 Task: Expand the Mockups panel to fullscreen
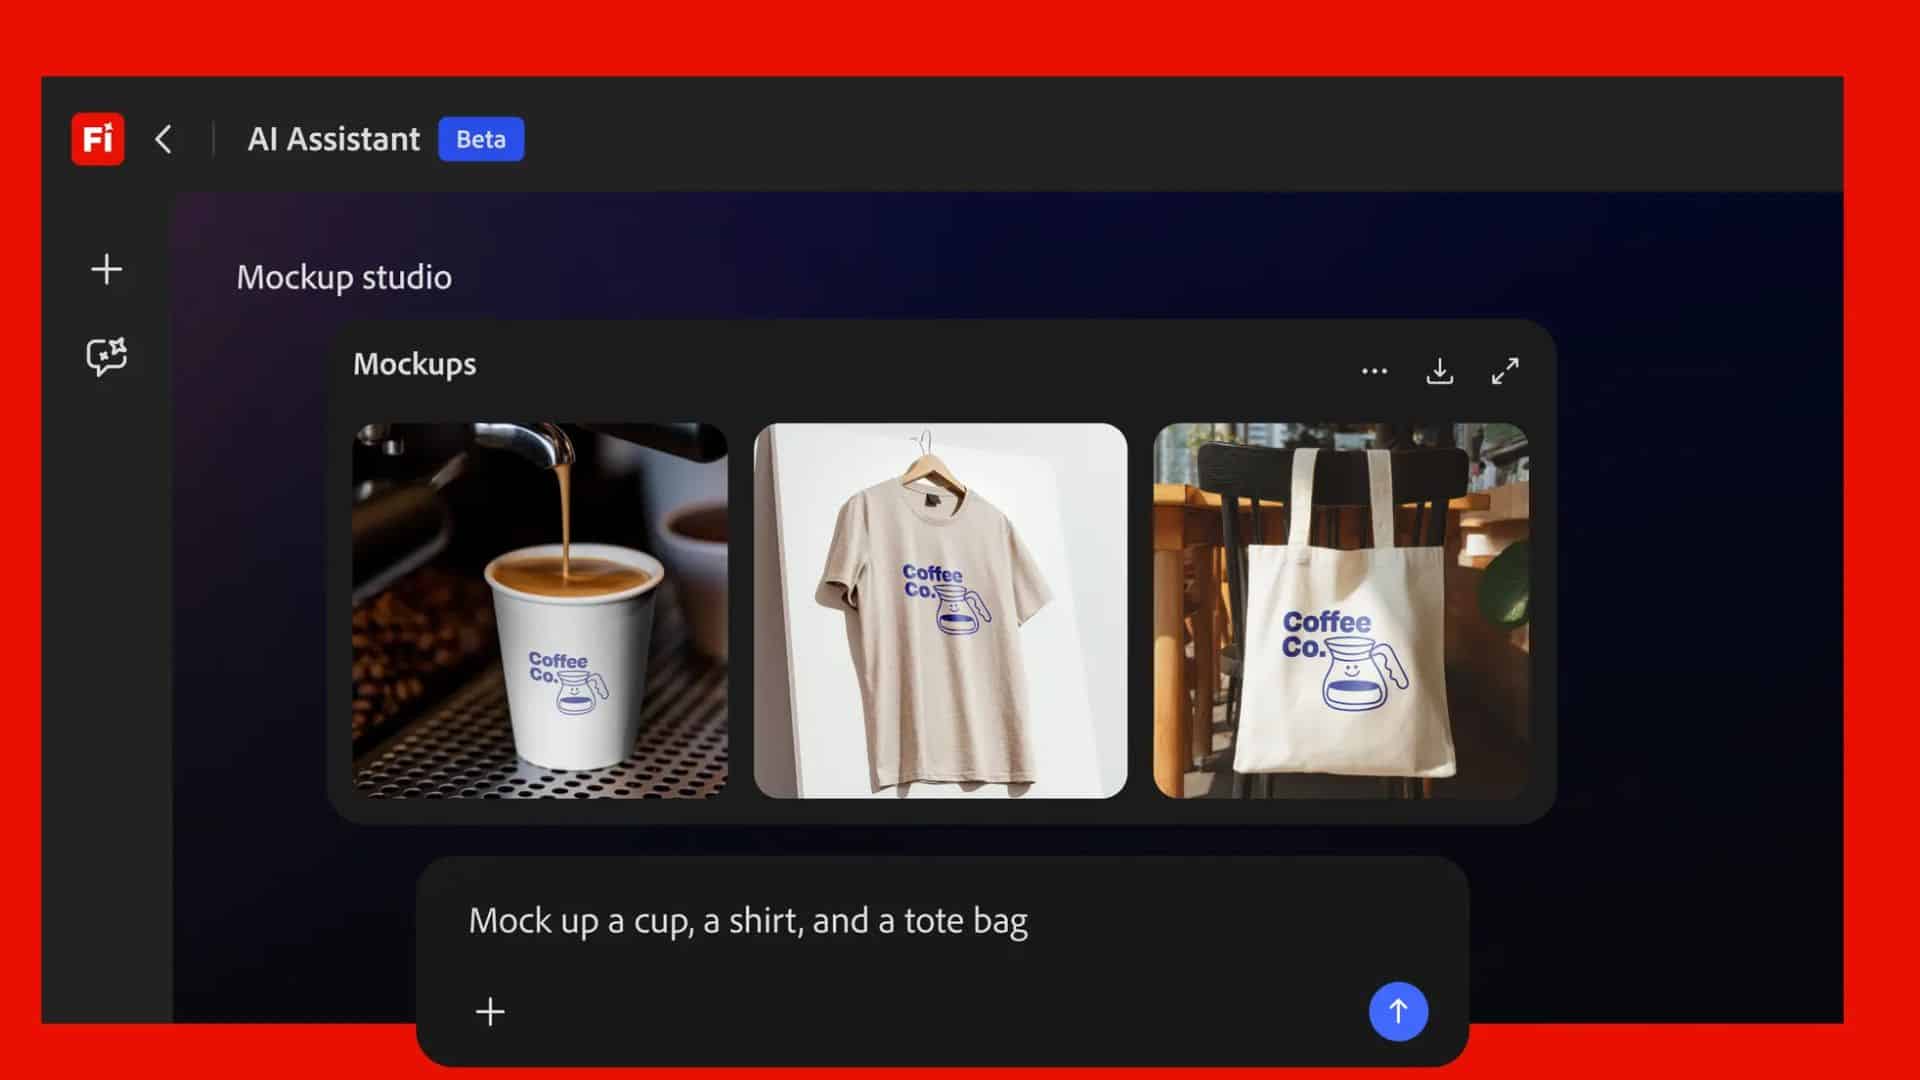coord(1505,371)
